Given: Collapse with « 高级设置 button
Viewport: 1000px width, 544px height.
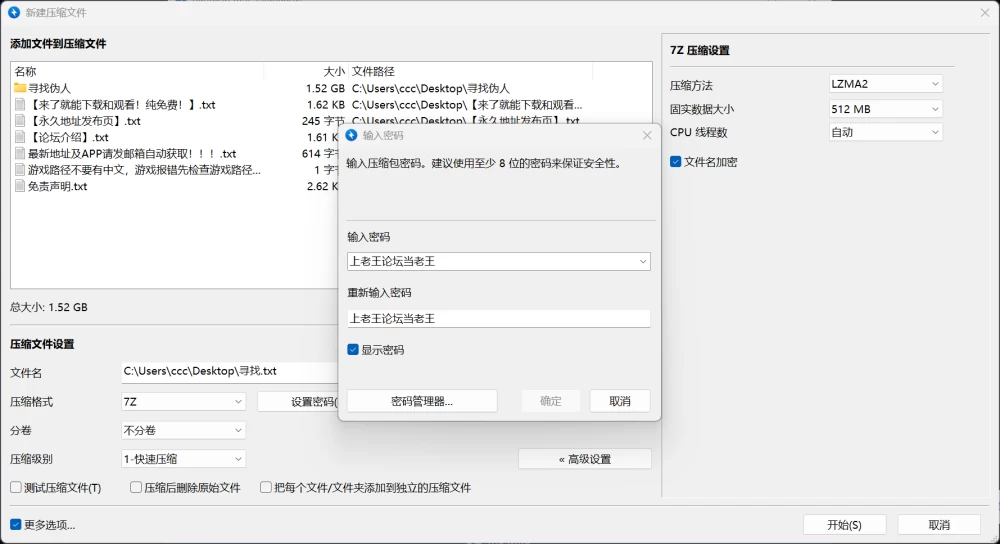Looking at the screenshot, I should pyautogui.click(x=585, y=459).
